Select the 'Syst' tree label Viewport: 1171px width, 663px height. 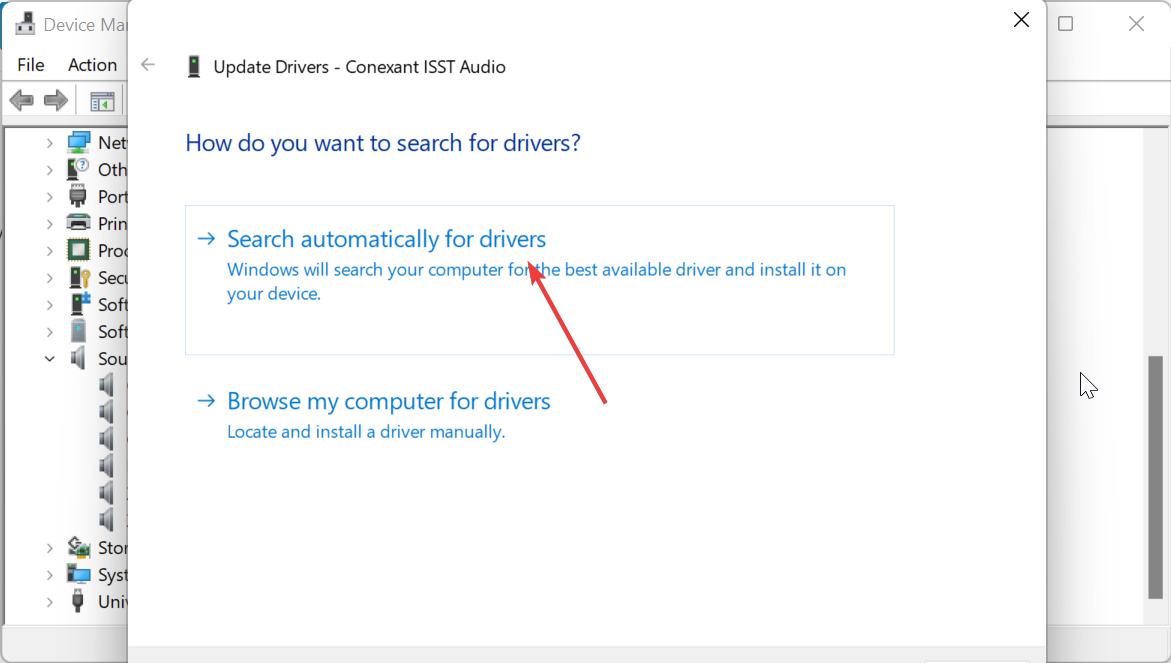[112, 574]
